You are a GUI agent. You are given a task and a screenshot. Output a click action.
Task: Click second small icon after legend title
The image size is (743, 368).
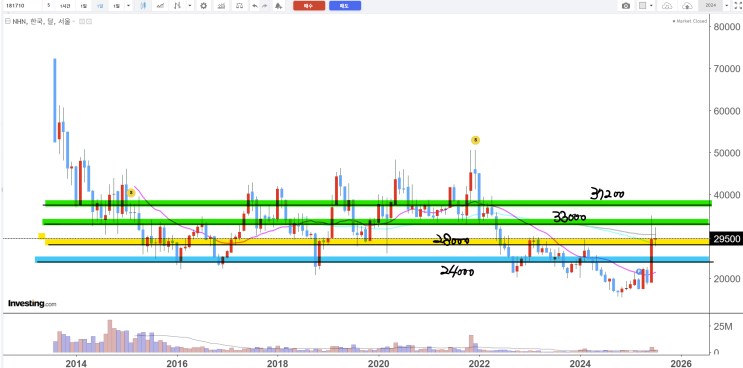(89, 21)
